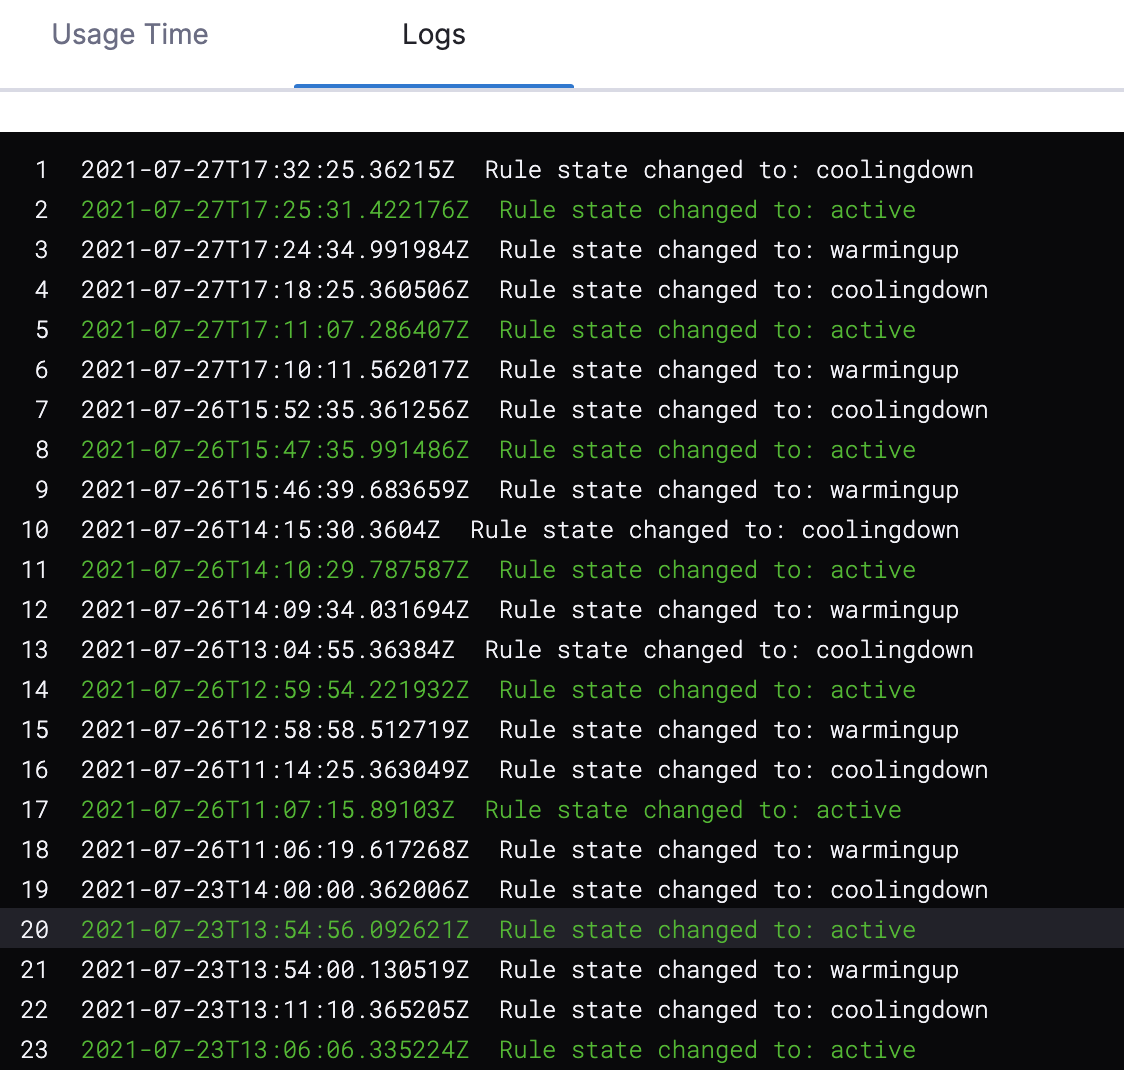Select timestamp 2021-07-26T13:04:55.36384Z
This screenshot has width=1124, height=1070.
(x=267, y=650)
